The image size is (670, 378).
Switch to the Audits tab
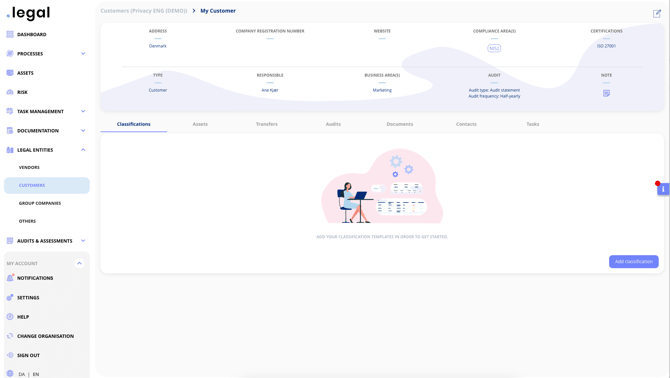[333, 124]
